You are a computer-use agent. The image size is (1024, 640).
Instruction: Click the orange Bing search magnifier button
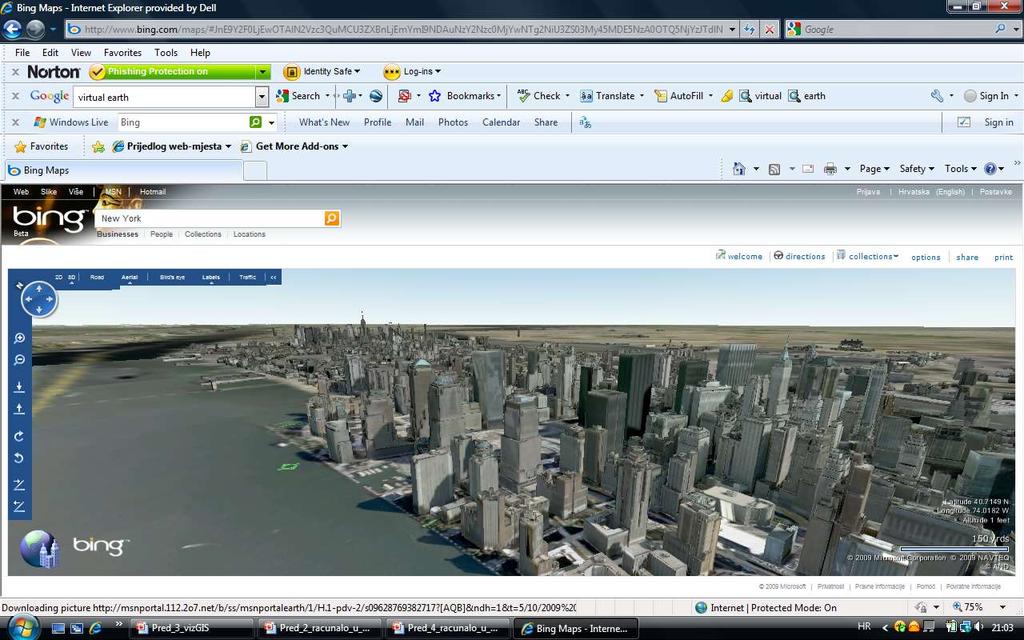[332, 218]
